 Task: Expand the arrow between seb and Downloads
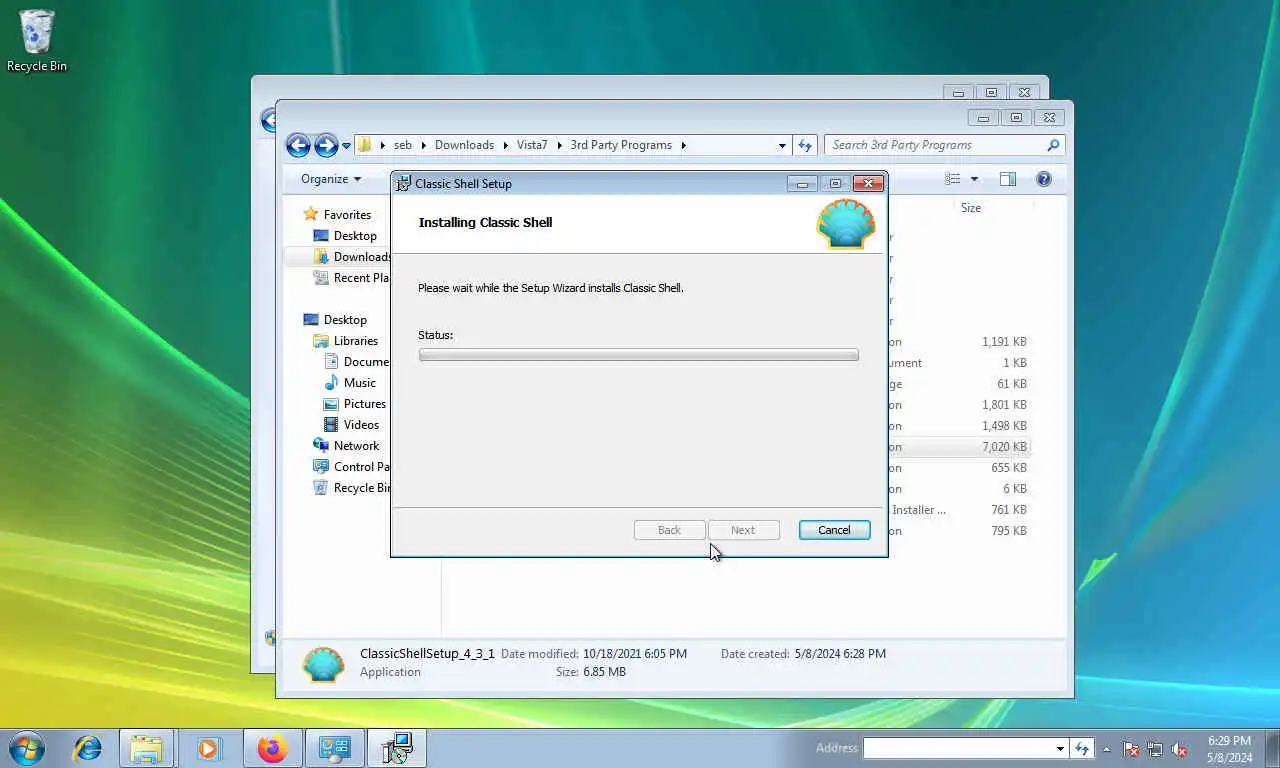[423, 145]
